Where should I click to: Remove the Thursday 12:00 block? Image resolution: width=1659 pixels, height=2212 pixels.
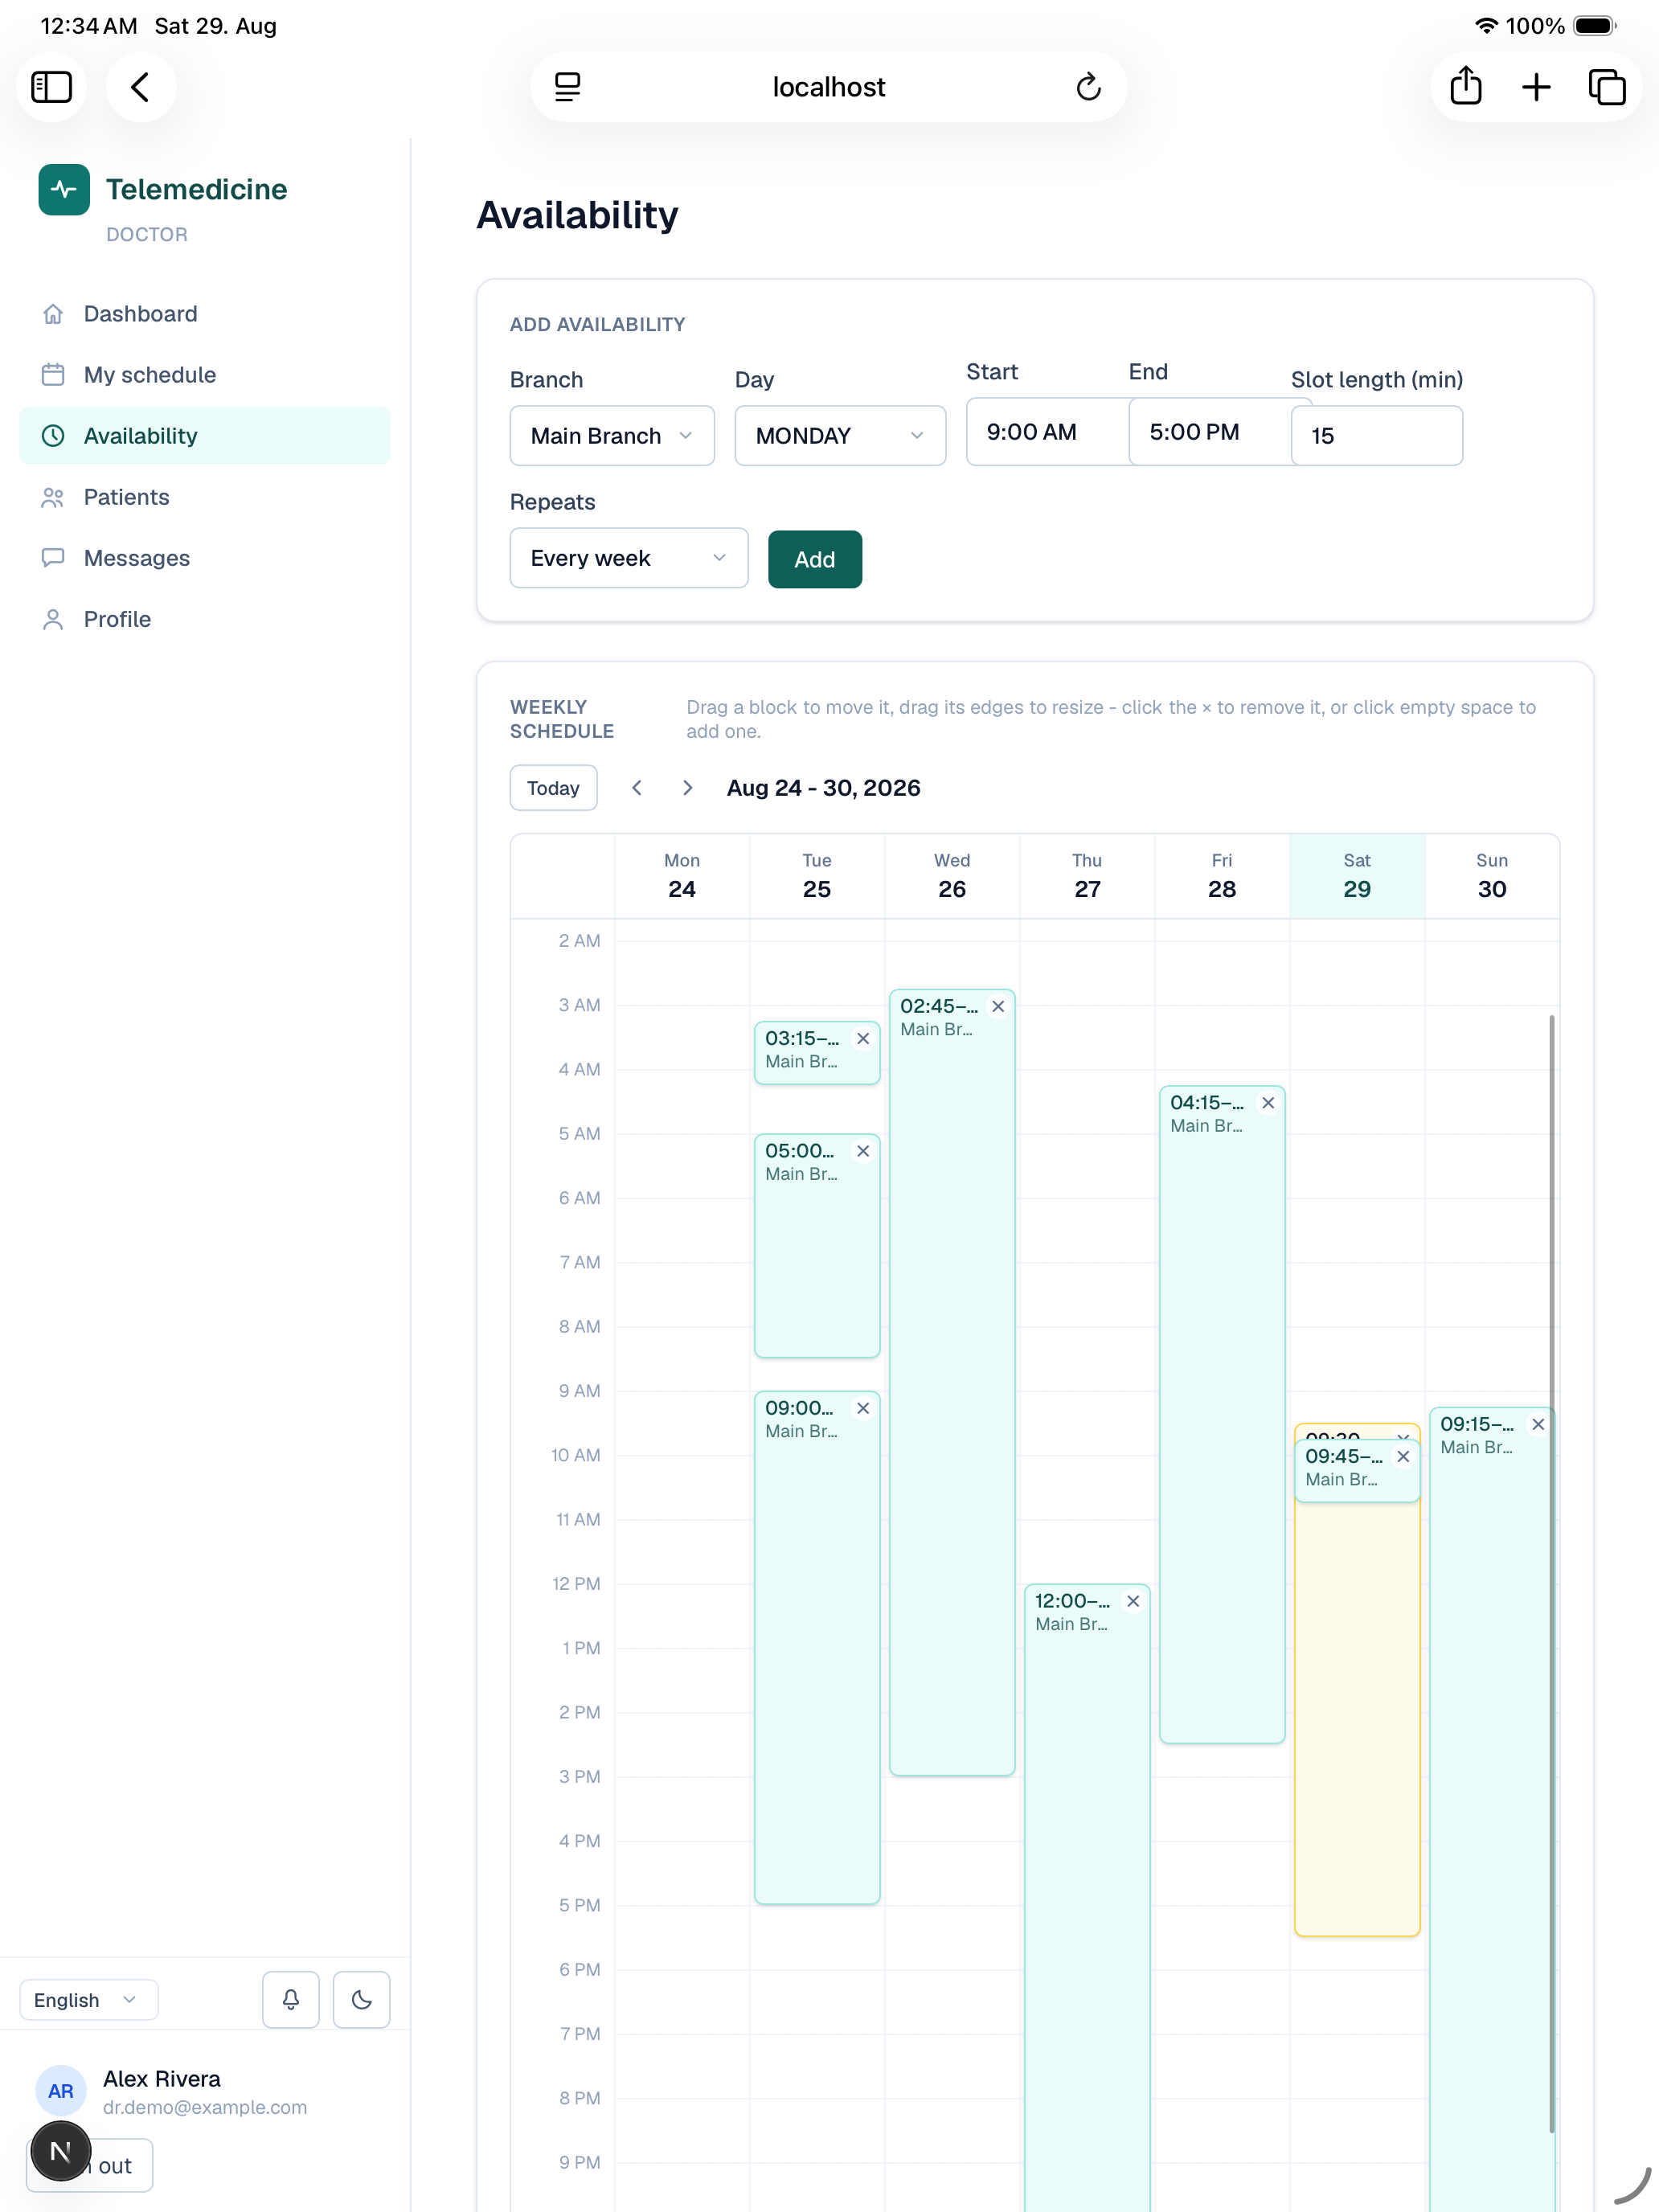pyautogui.click(x=1133, y=1601)
